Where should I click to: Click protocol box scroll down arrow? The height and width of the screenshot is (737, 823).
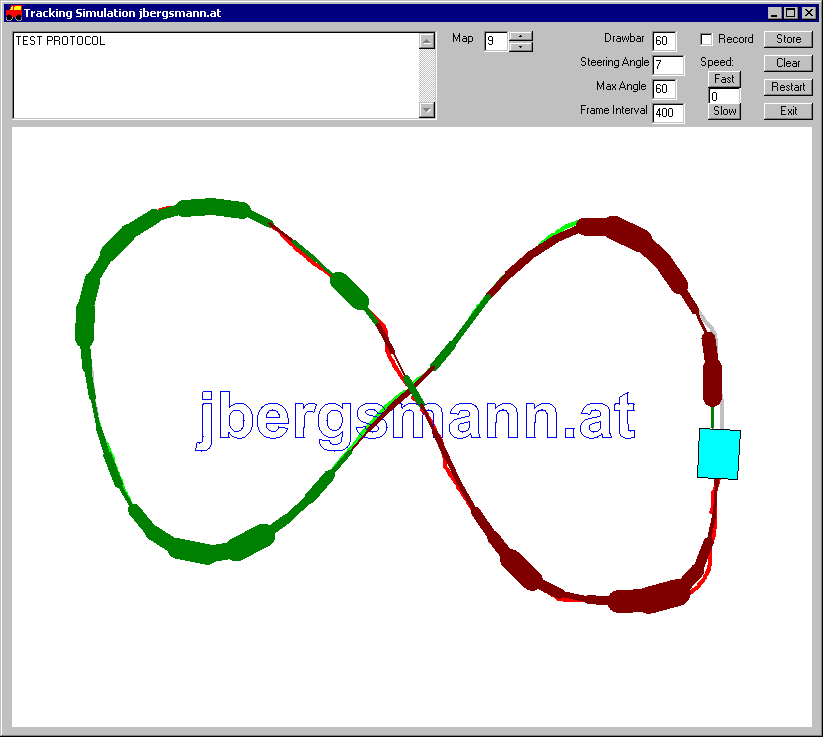427,110
